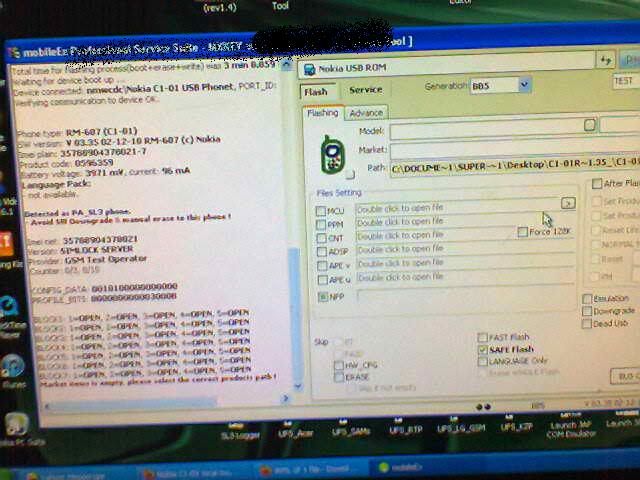Viewport: 640px width, 480px height.
Task: Click the 'GSM Test Operator' provider line
Action: [x=105, y=260]
